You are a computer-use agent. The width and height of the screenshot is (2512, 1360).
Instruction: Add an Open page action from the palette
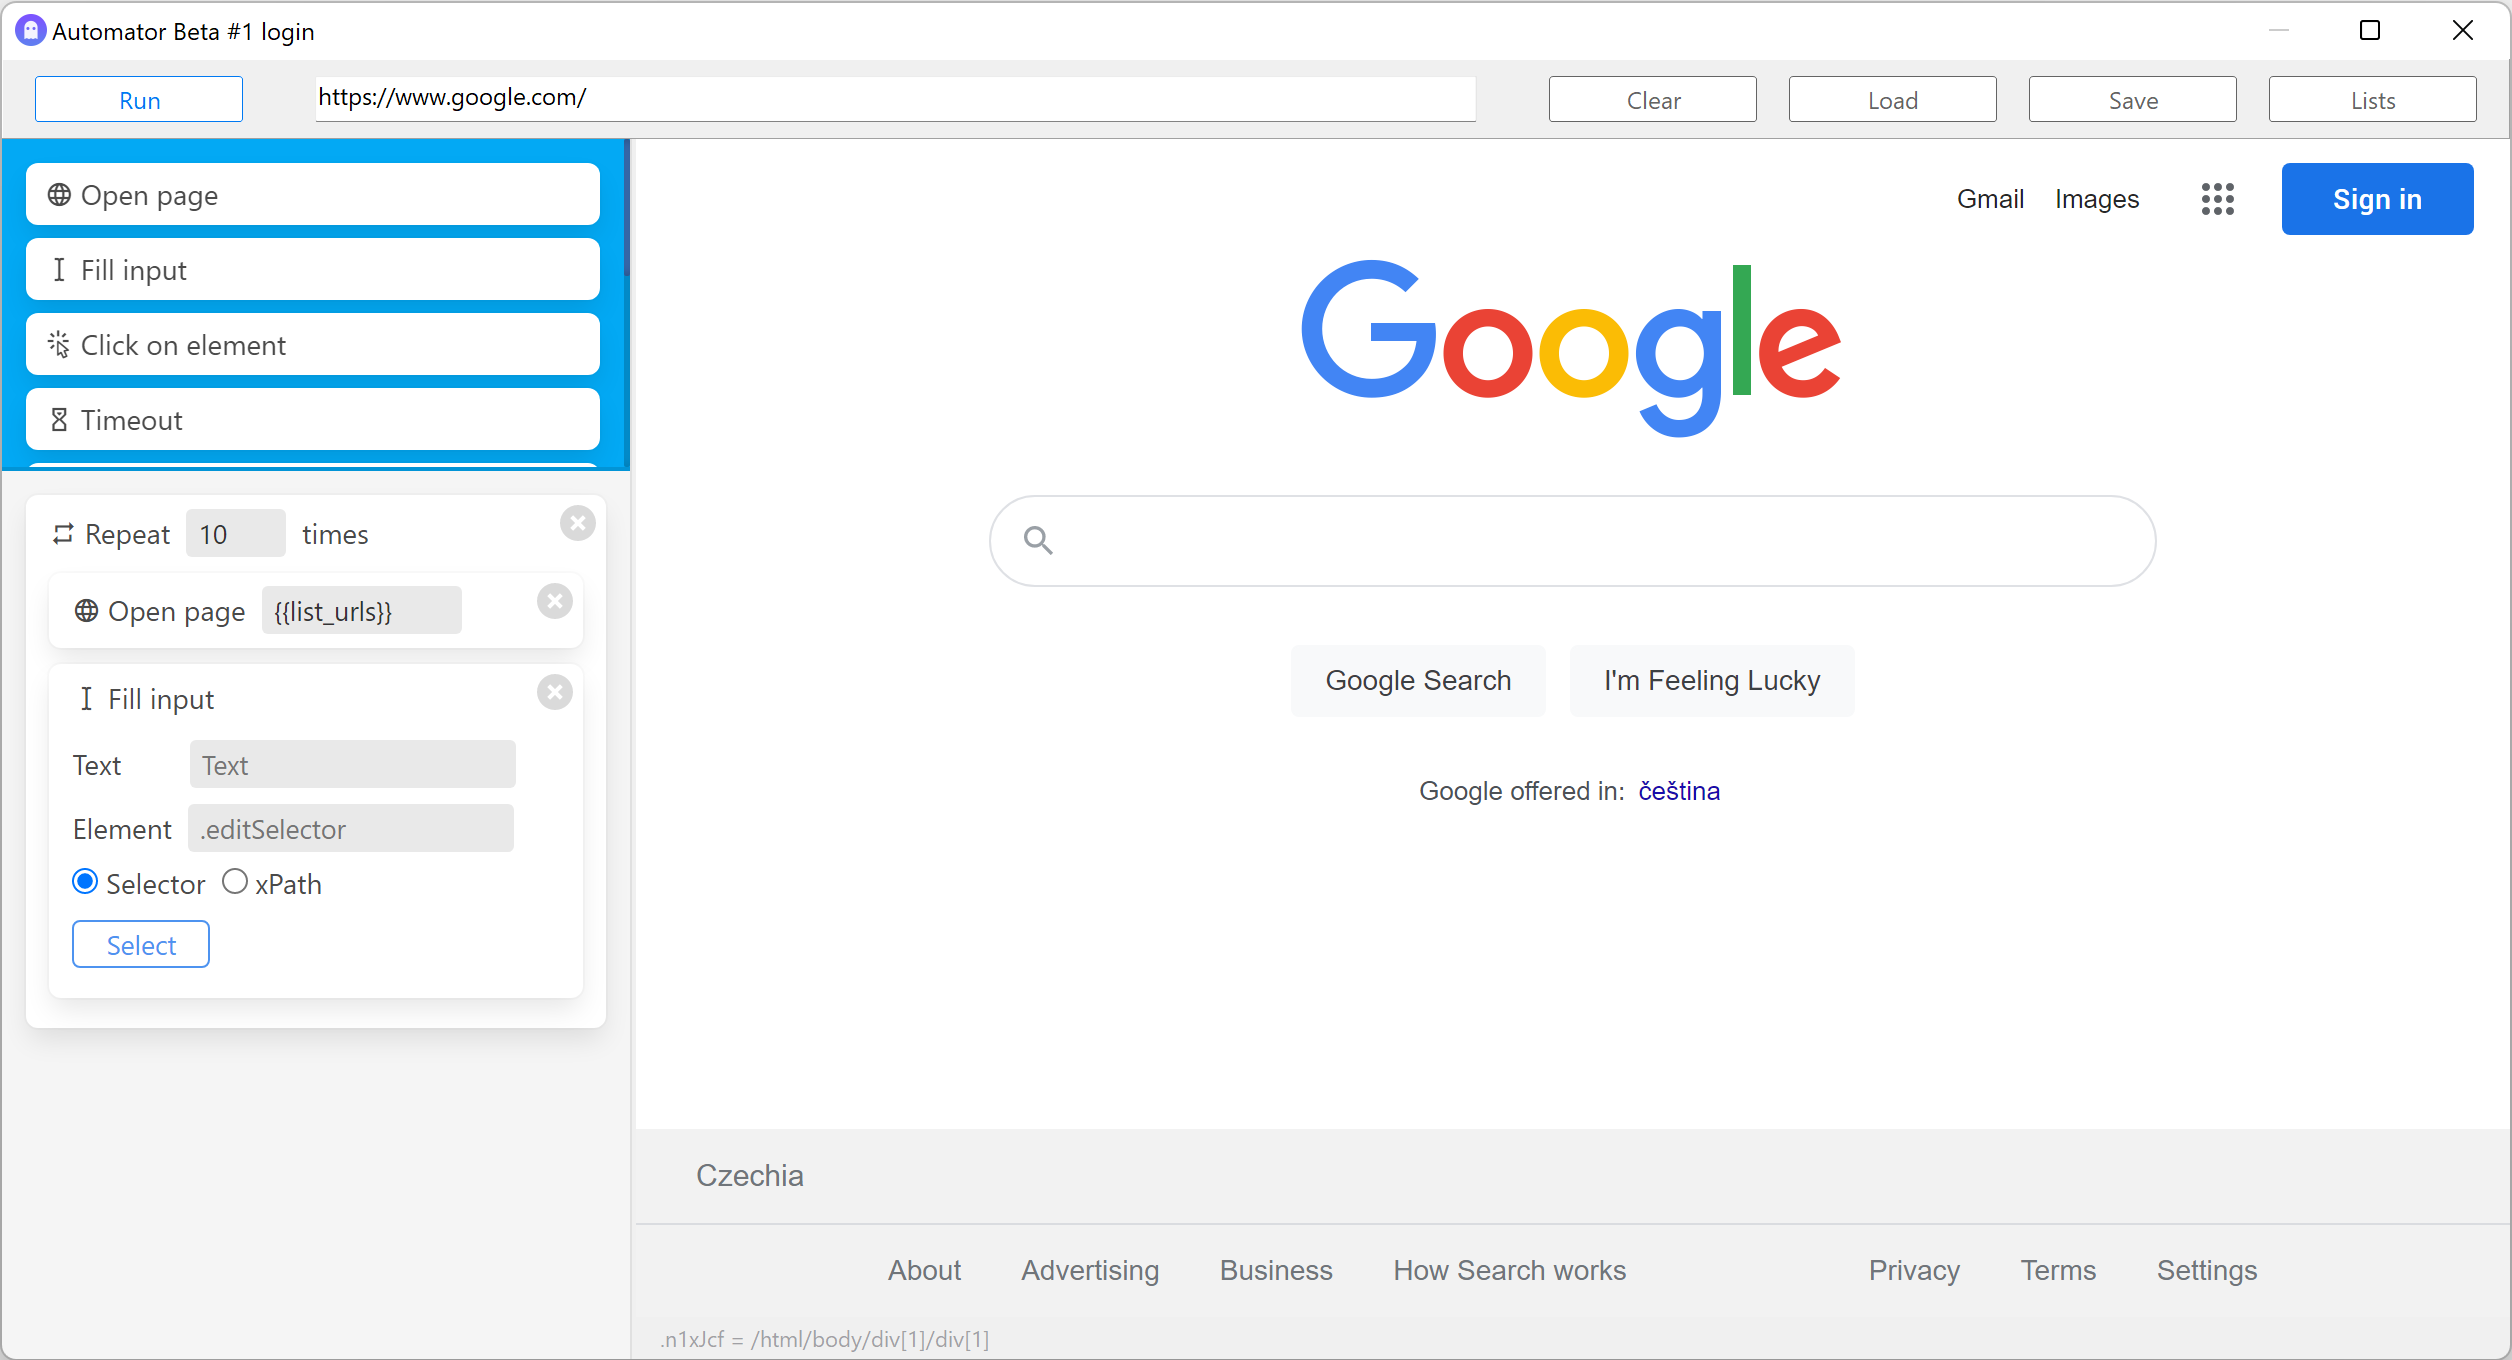pos(313,195)
